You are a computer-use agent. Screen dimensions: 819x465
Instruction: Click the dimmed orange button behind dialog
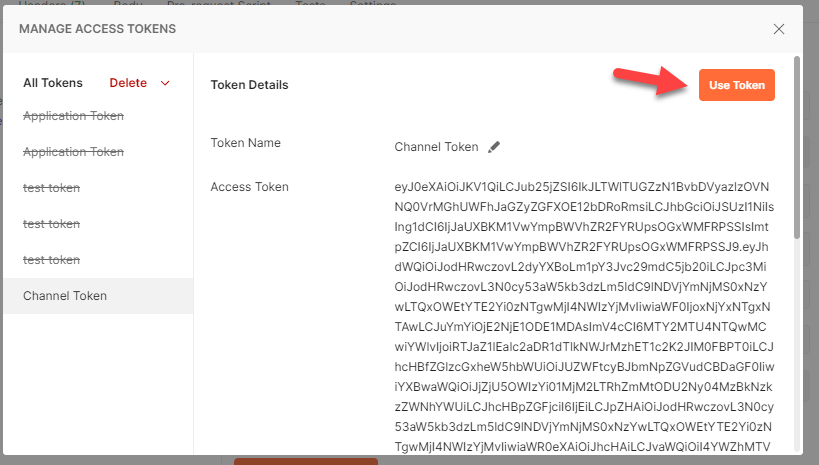click(305, 461)
